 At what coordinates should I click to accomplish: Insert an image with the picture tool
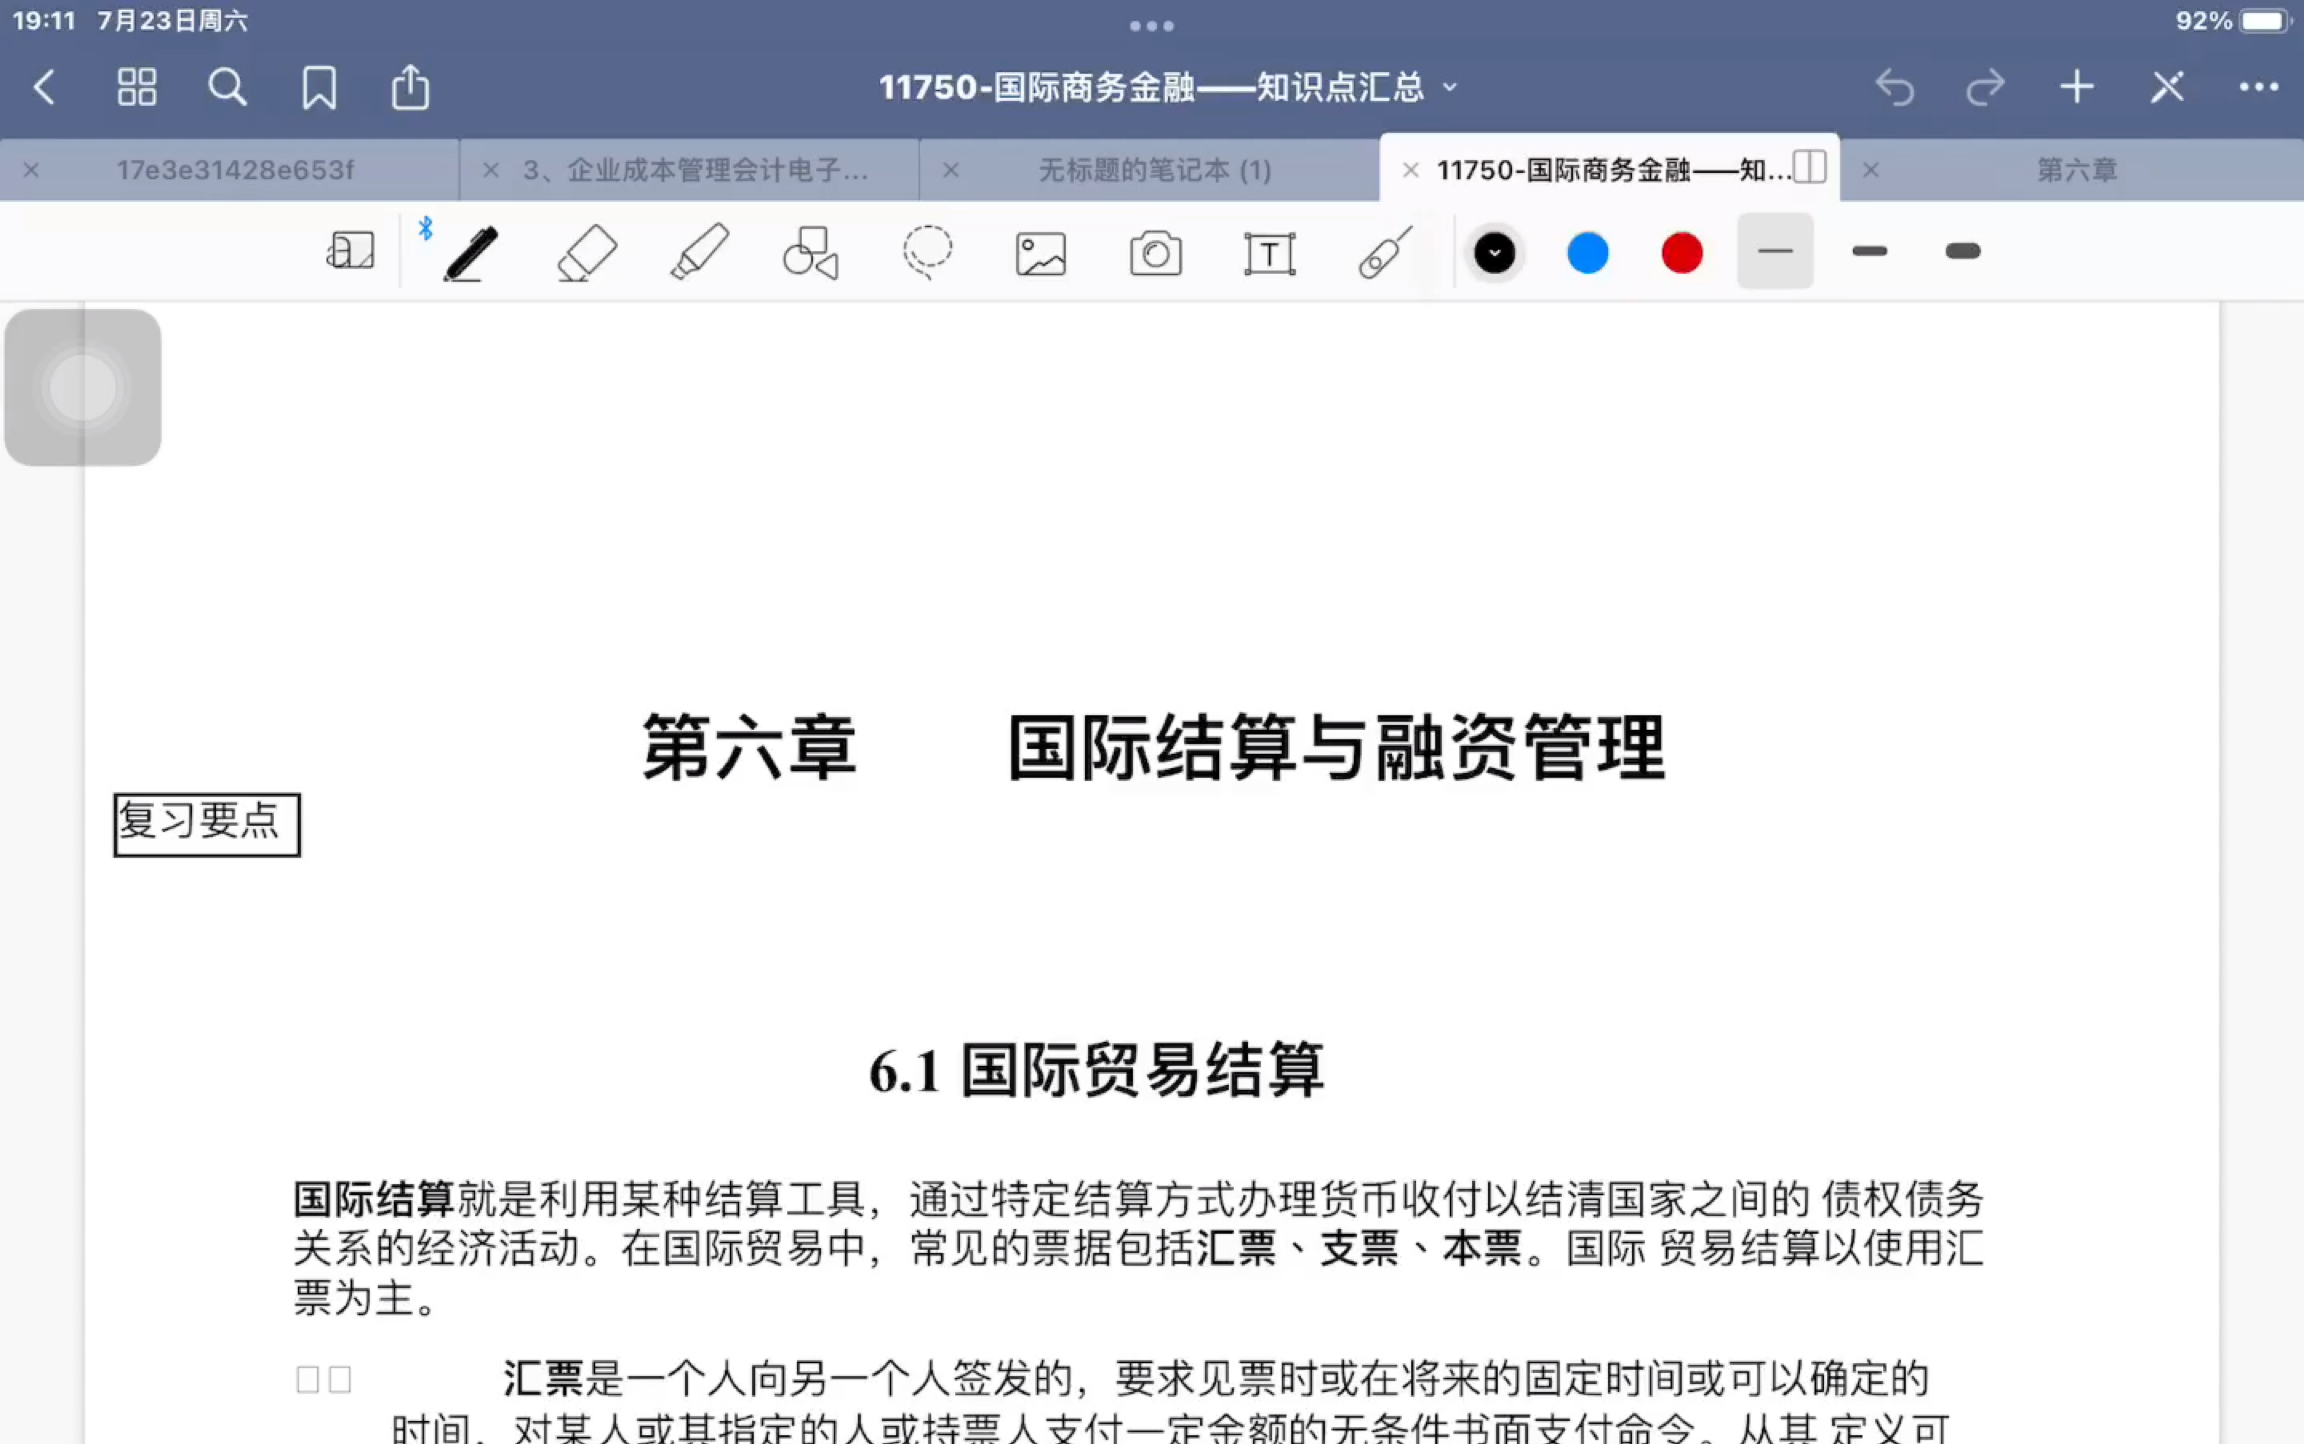(1041, 253)
